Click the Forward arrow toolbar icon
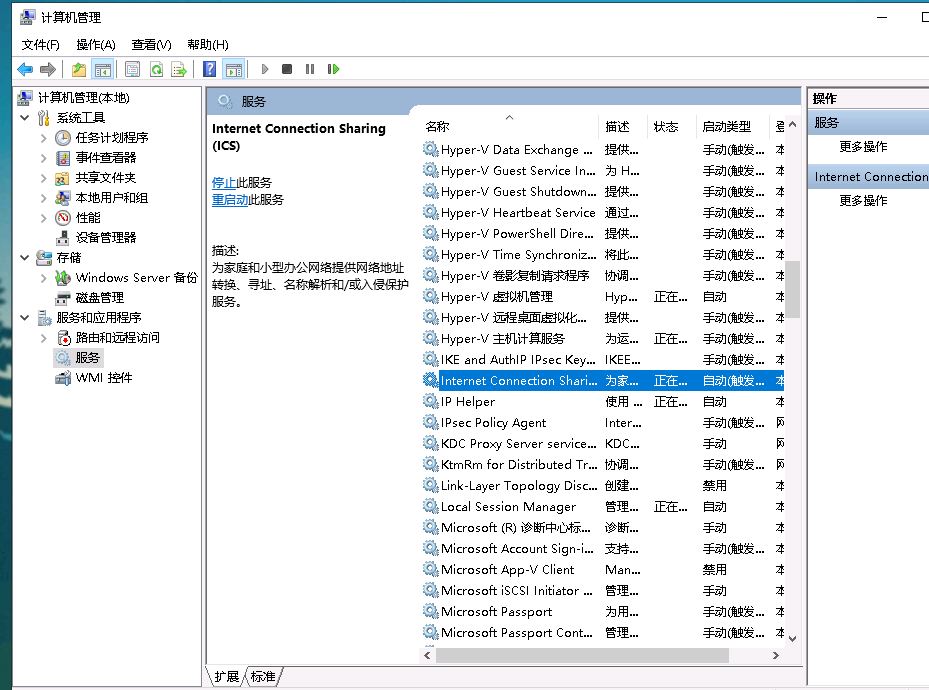 pyautogui.click(x=47, y=69)
